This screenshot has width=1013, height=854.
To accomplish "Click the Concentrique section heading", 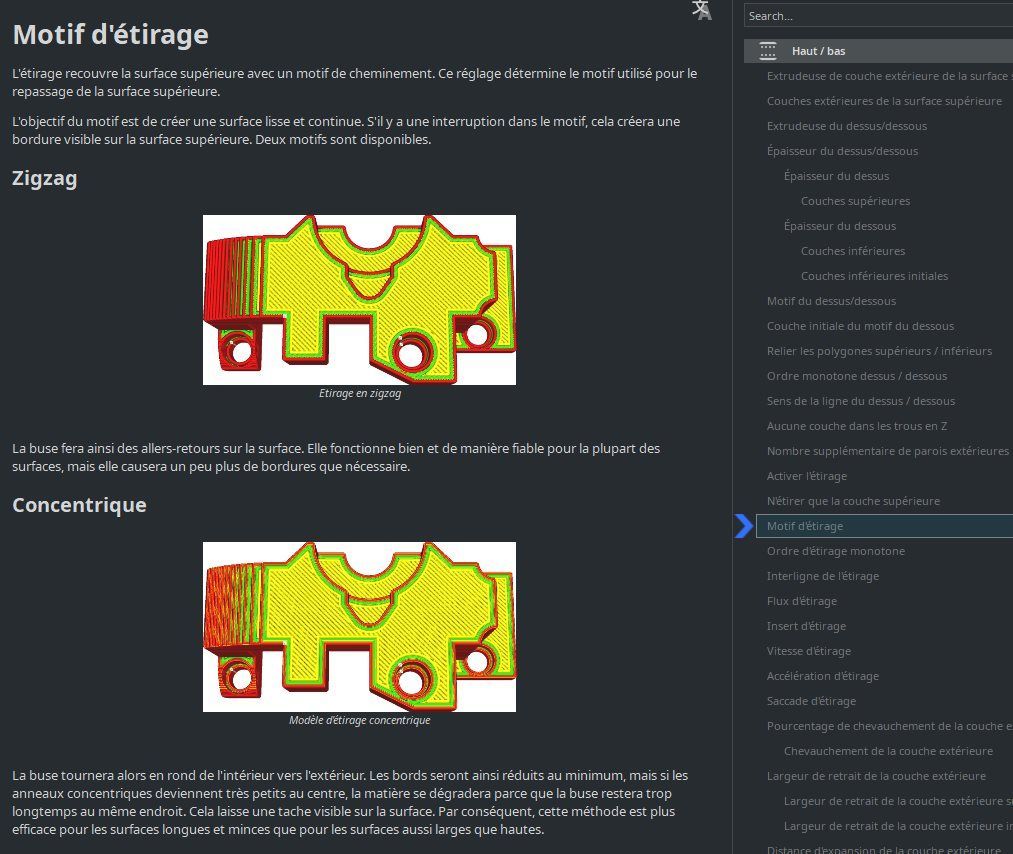I will (79, 505).
